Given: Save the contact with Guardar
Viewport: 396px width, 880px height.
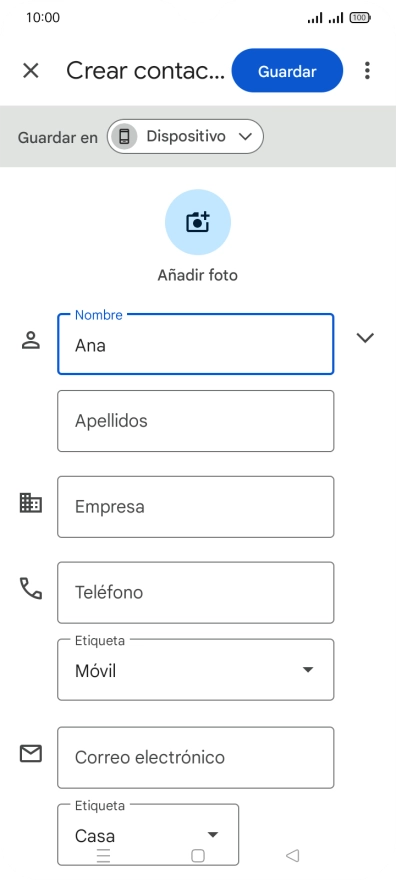Looking at the screenshot, I should tap(287, 71).
